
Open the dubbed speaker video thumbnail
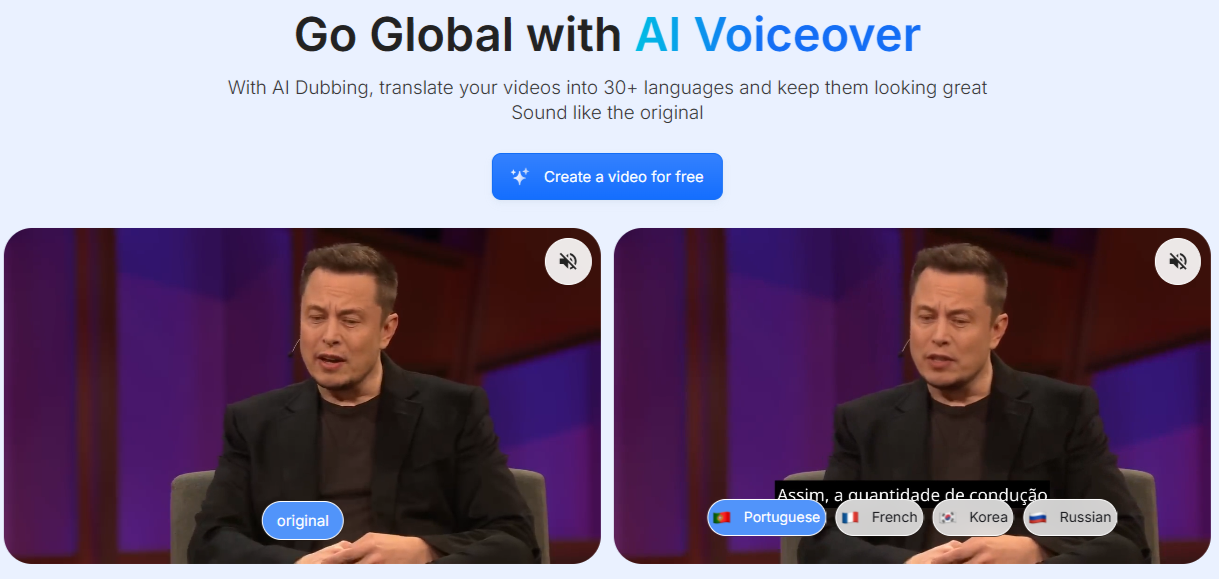(912, 396)
